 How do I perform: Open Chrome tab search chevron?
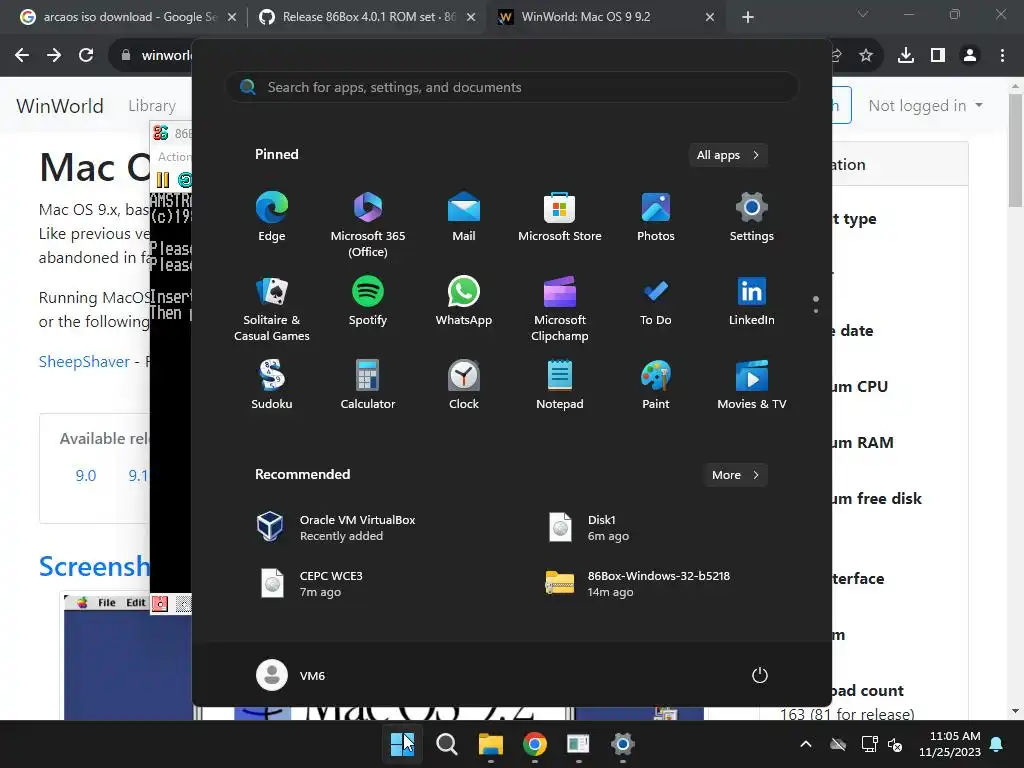(x=863, y=14)
